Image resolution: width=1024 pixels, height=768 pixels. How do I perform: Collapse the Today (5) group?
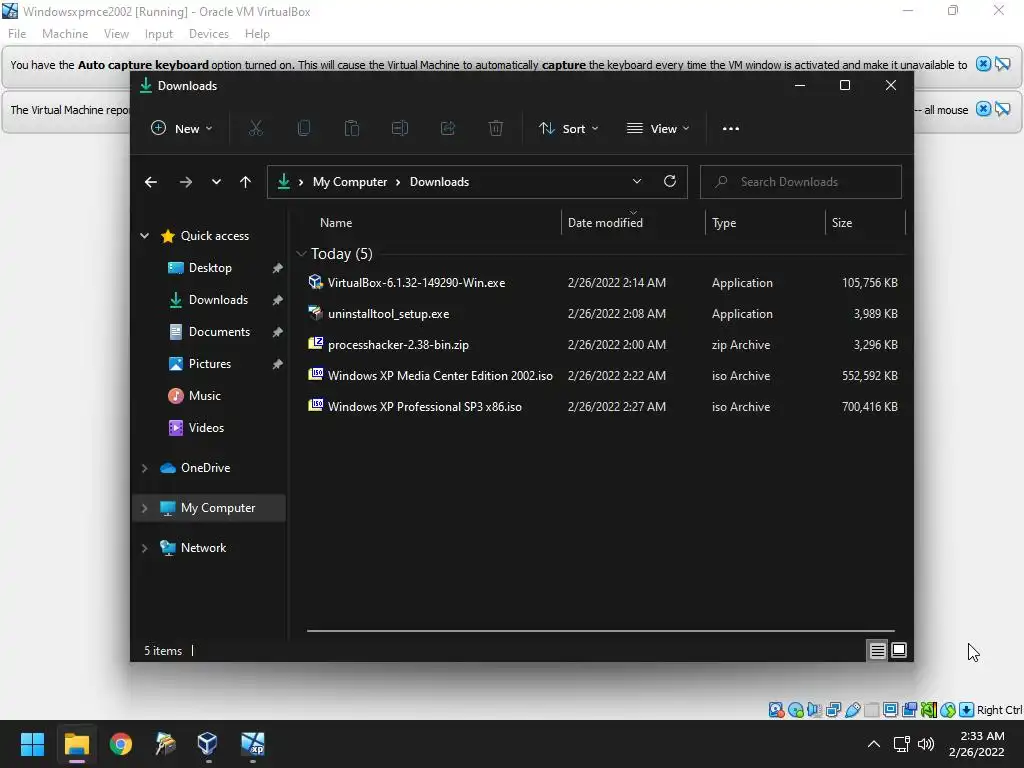coord(301,254)
